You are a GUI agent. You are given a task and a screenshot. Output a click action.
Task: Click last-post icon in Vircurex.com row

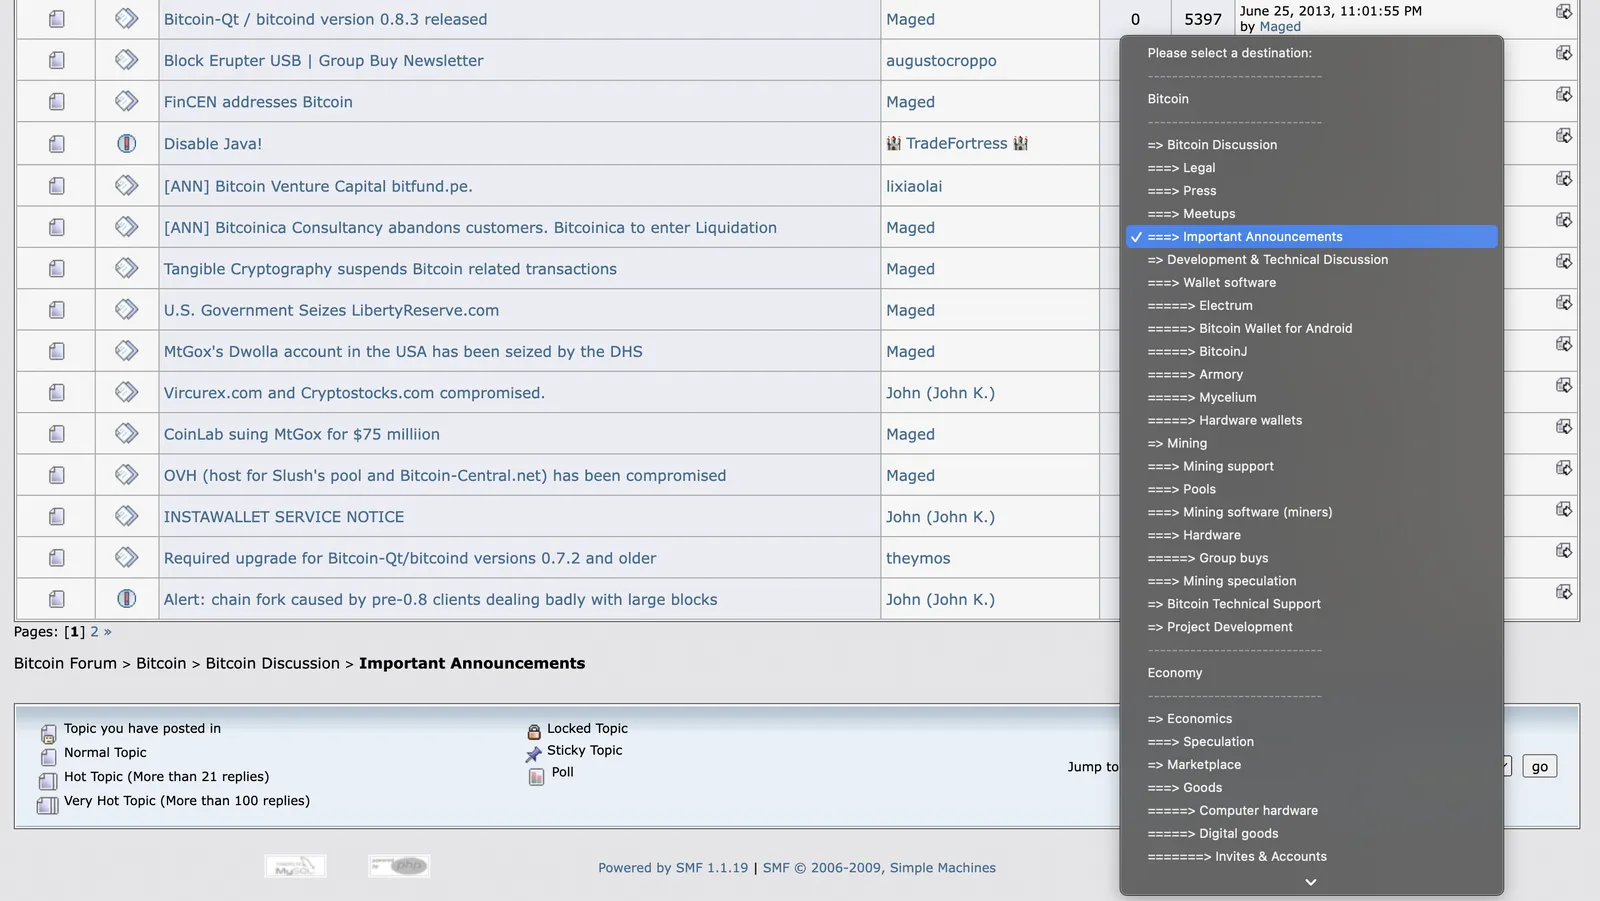click(1563, 385)
